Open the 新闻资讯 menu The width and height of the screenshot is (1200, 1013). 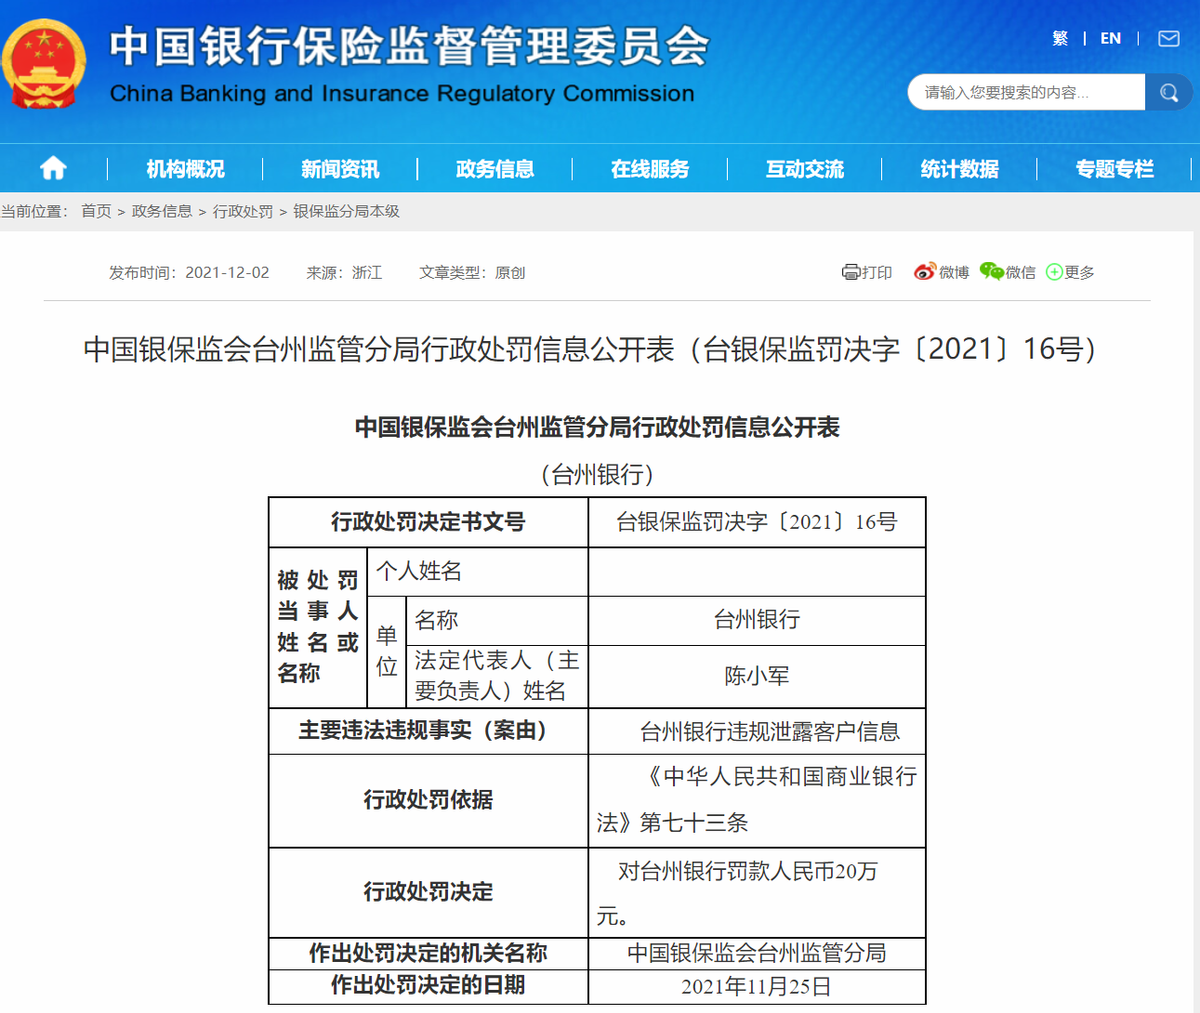point(340,169)
